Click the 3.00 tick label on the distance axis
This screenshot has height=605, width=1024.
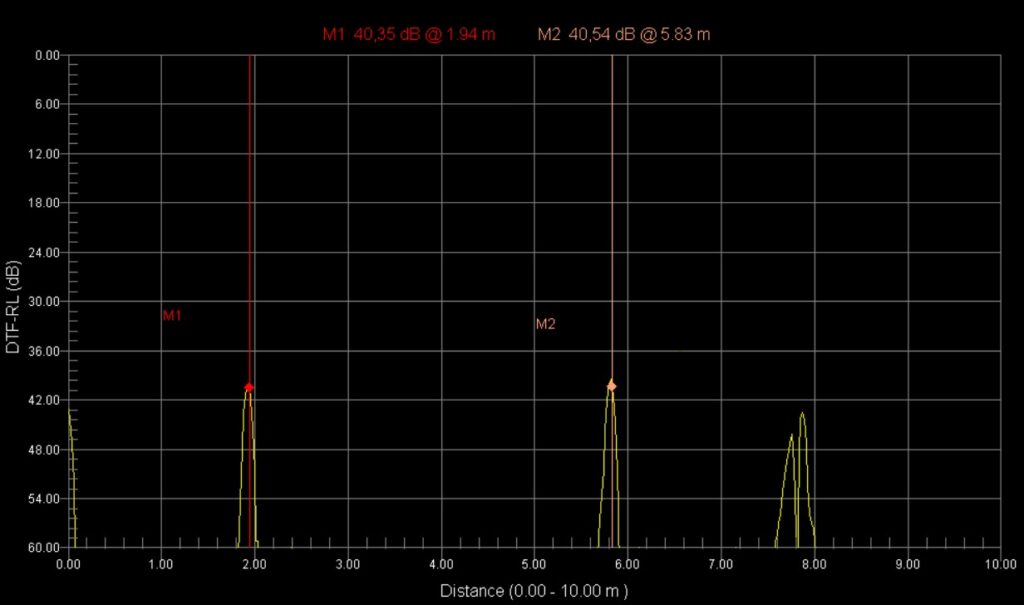point(347,565)
